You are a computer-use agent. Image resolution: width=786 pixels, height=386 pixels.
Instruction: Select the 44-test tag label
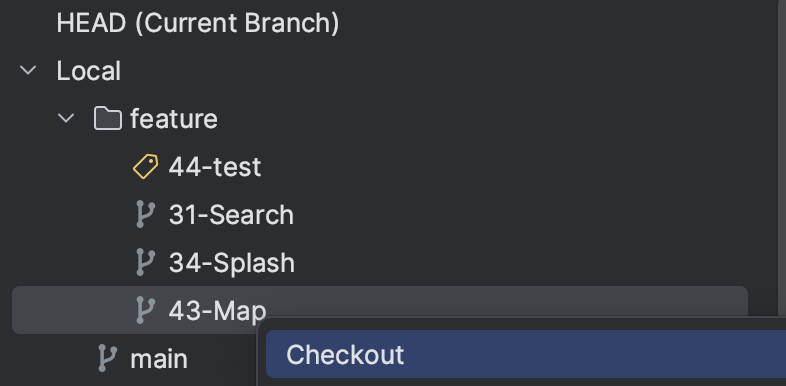[x=215, y=167]
